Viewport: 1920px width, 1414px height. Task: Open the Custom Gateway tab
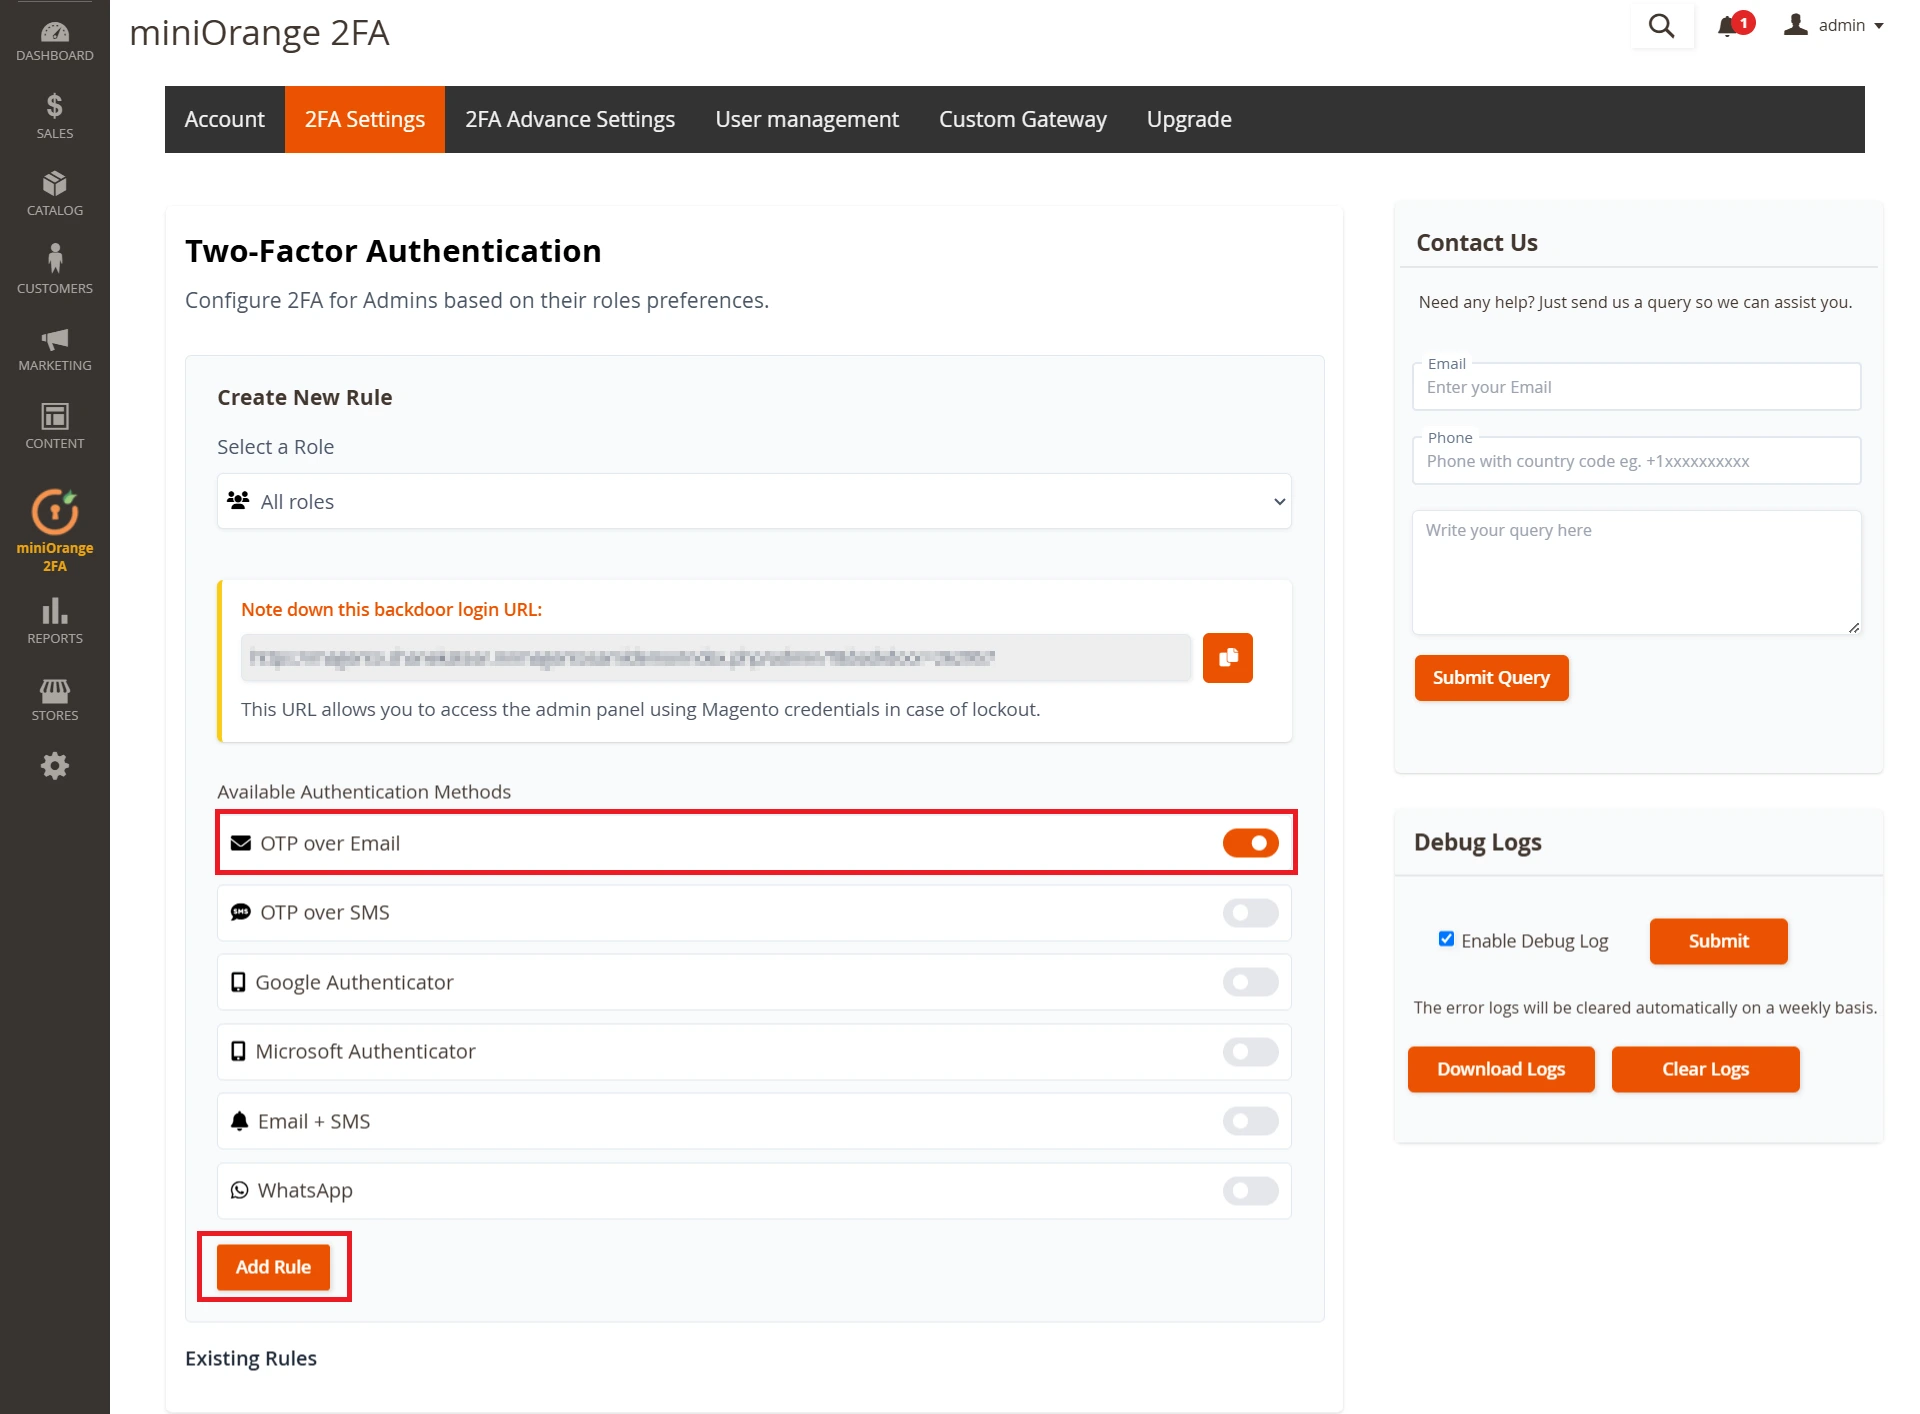point(1023,119)
